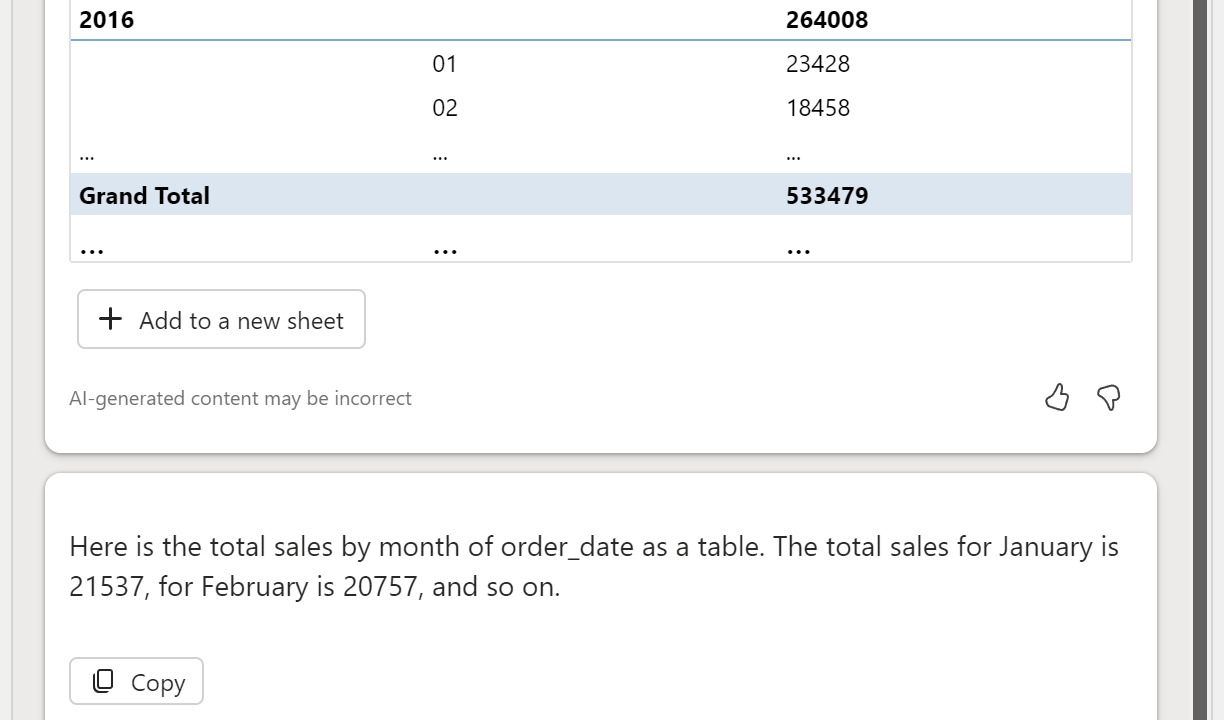Select the month 02 cell
The height and width of the screenshot is (720, 1224).
(445, 108)
